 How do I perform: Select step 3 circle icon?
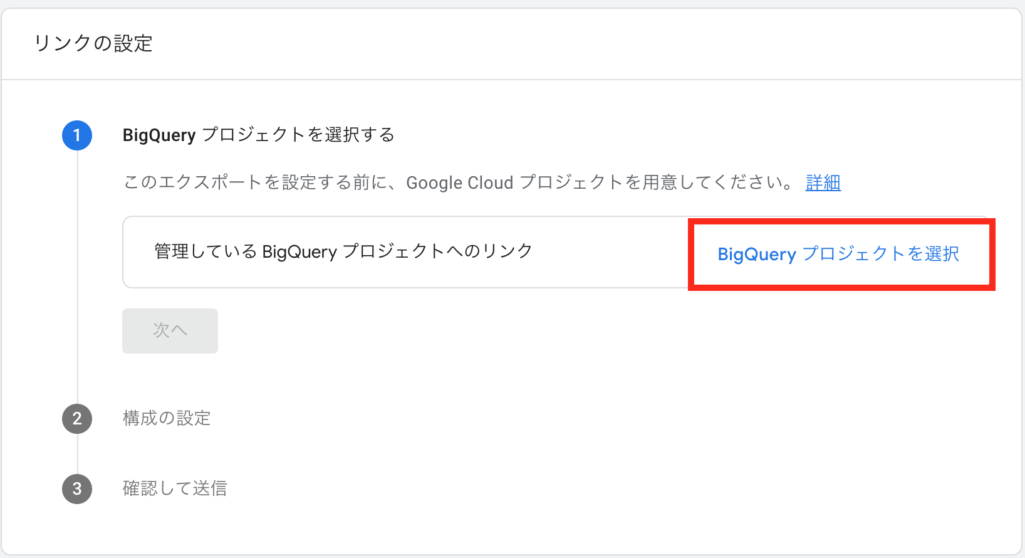click(x=77, y=489)
